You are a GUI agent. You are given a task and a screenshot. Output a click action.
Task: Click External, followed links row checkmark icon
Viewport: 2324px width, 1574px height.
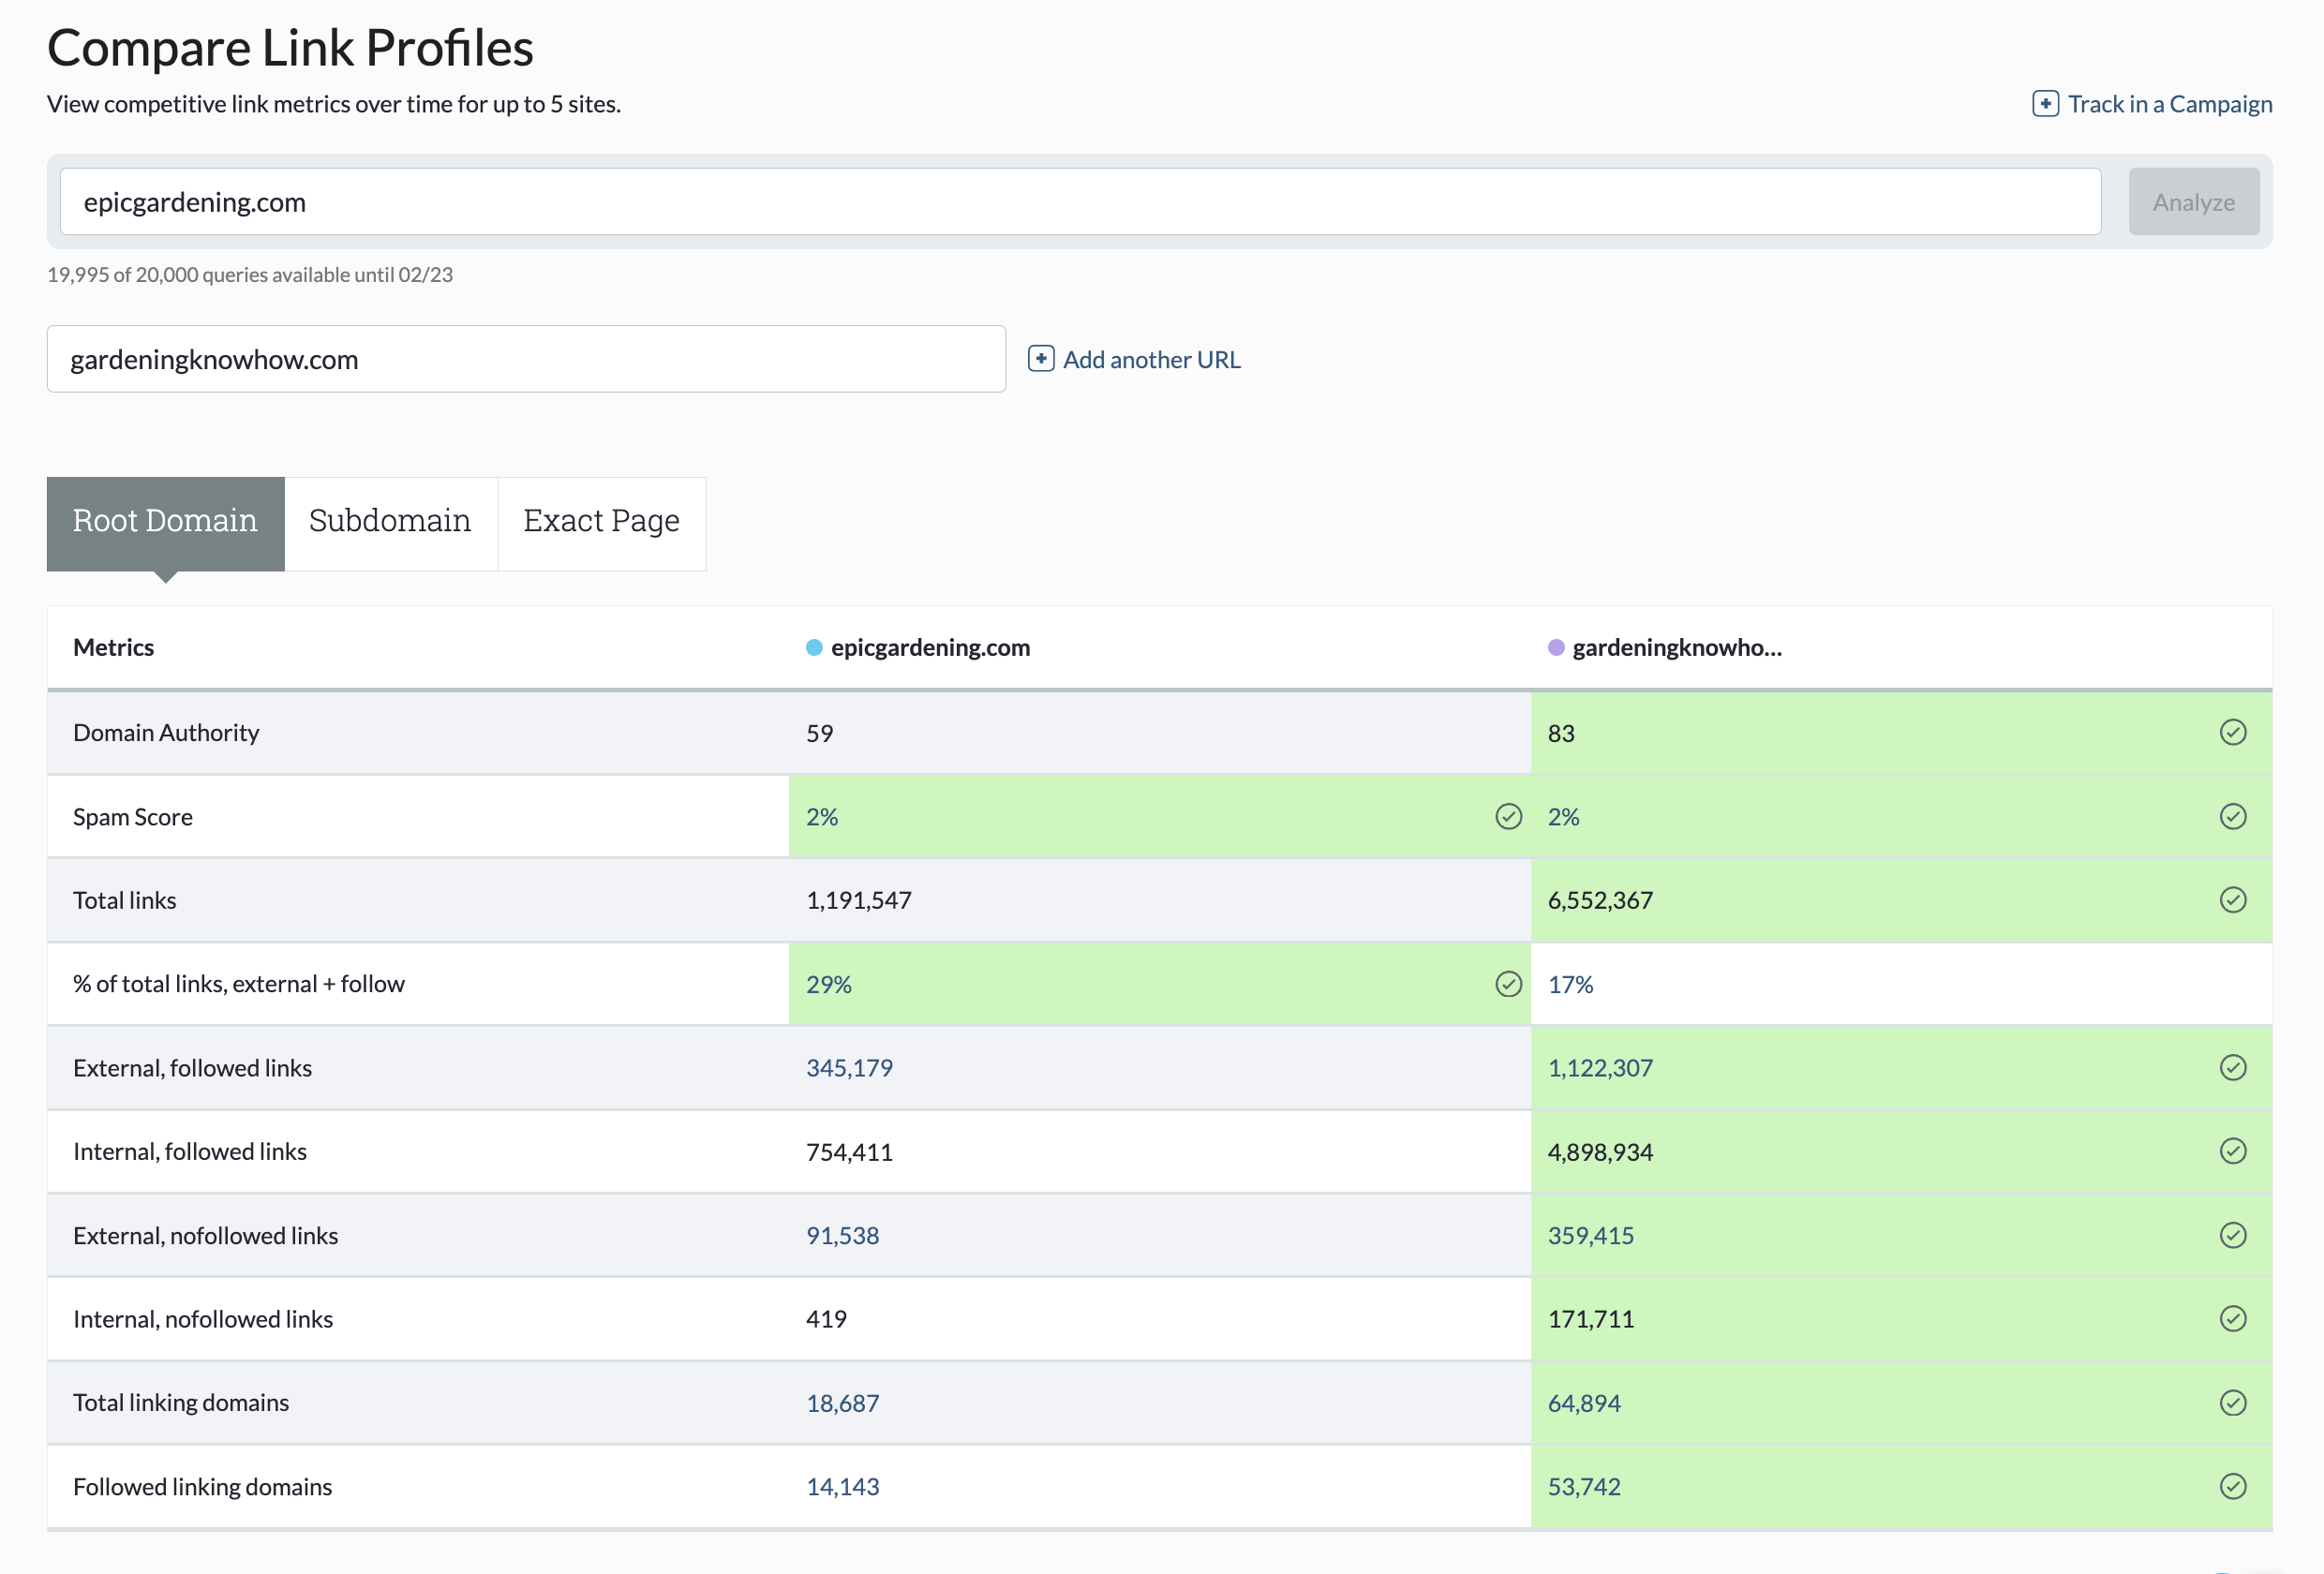coord(2232,1068)
